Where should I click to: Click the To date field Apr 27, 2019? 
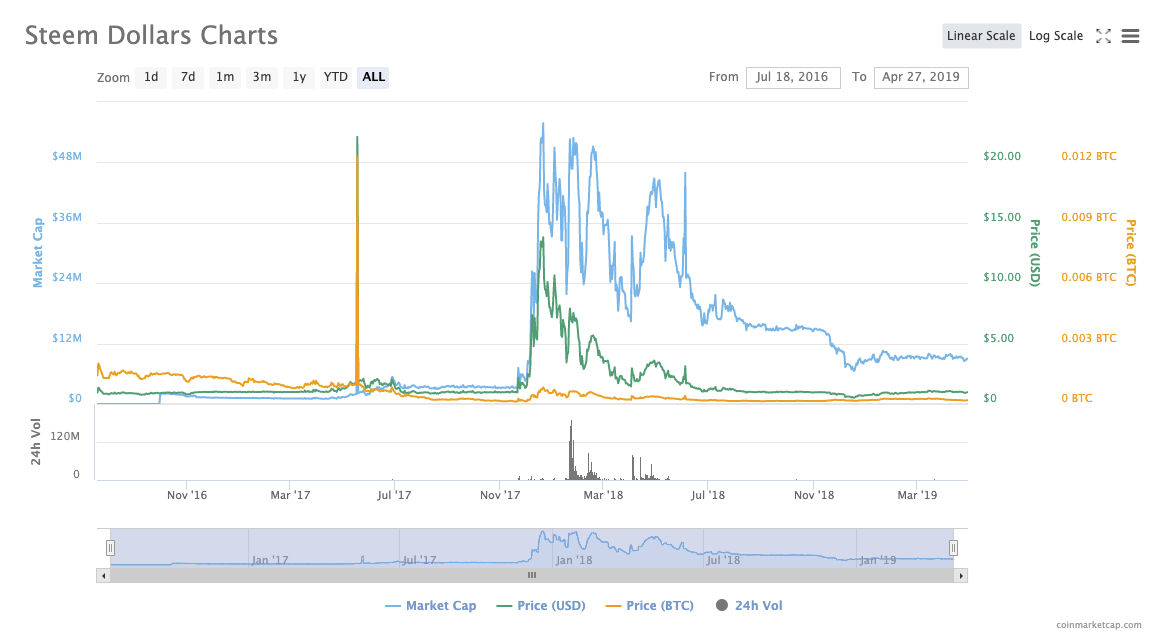click(x=921, y=77)
